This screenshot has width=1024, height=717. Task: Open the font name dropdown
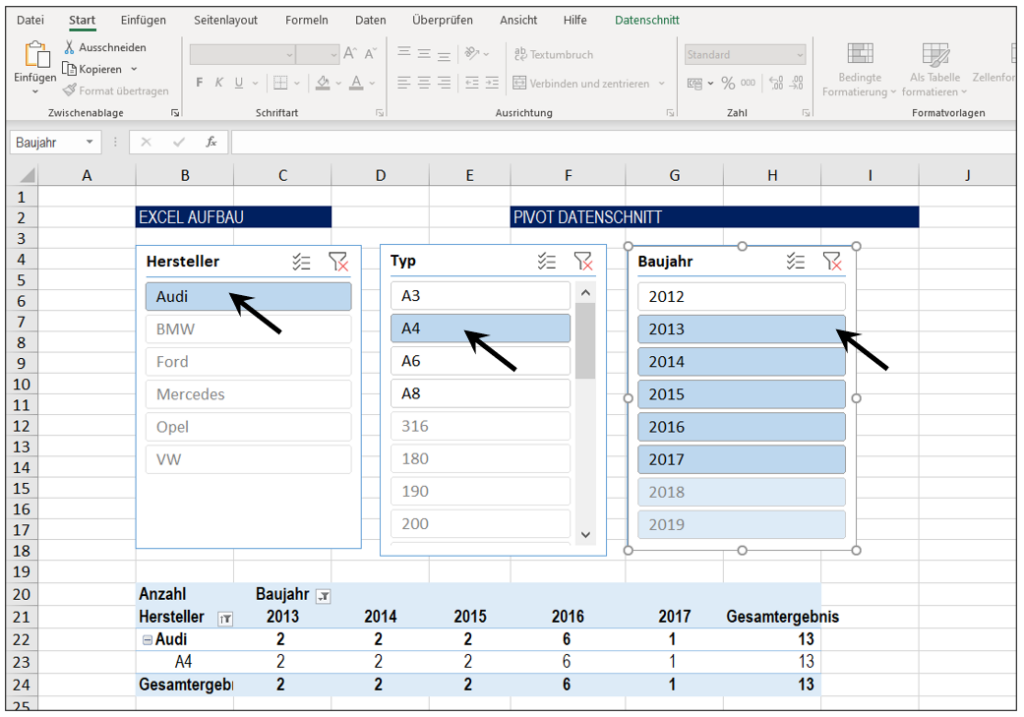[x=289, y=54]
